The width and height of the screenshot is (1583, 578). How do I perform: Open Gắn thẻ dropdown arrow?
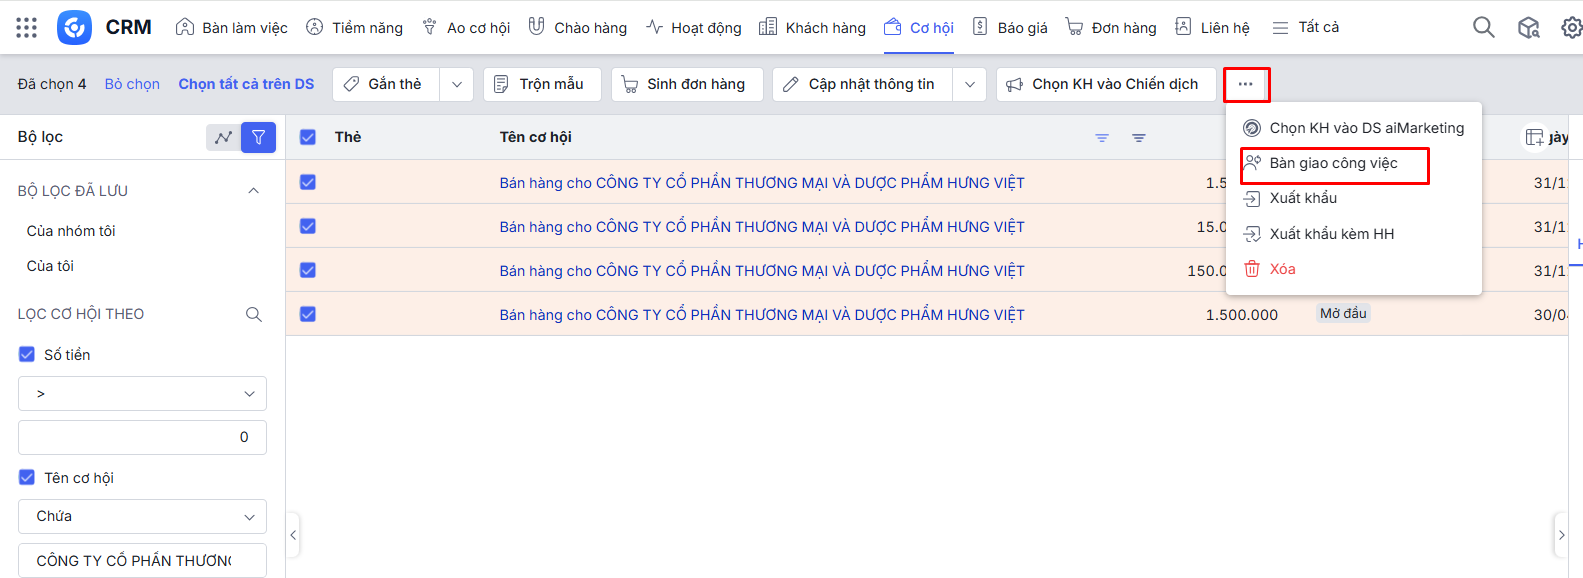tap(457, 84)
